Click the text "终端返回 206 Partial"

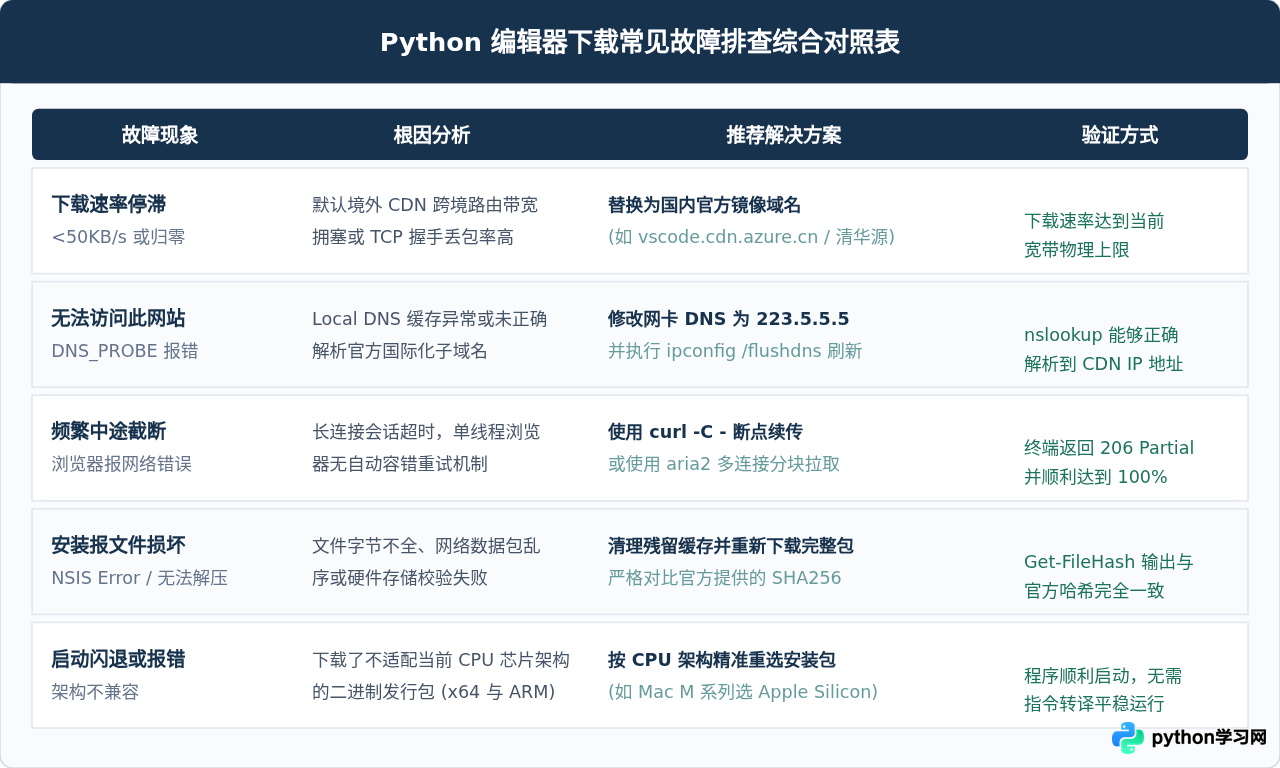[1109, 448]
